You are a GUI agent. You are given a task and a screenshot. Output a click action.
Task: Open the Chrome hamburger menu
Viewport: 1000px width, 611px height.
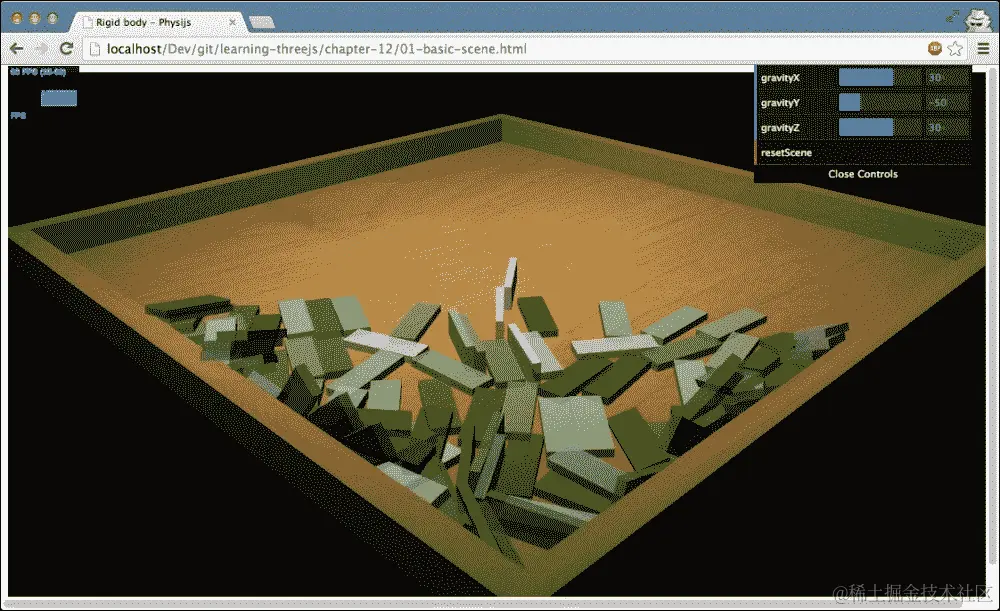(x=983, y=48)
